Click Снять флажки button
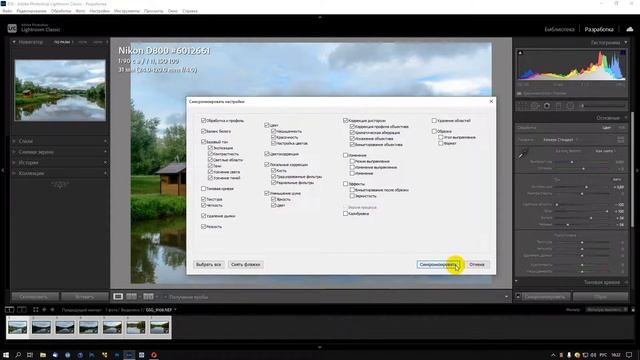Image resolution: width=640 pixels, height=360 pixels. coord(245,264)
